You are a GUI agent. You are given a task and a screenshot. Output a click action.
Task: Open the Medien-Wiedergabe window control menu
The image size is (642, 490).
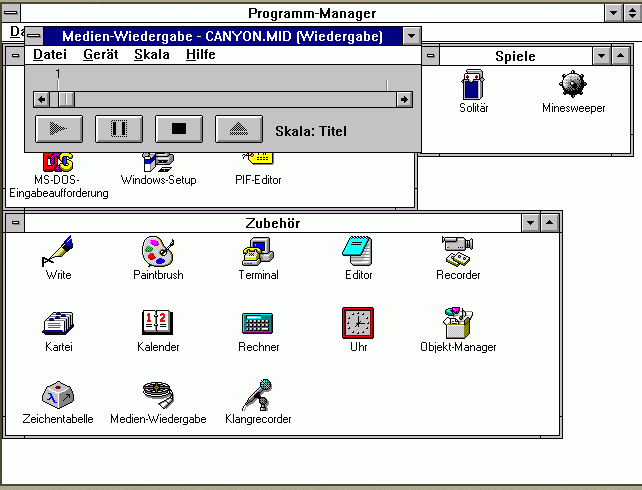[x=34, y=36]
